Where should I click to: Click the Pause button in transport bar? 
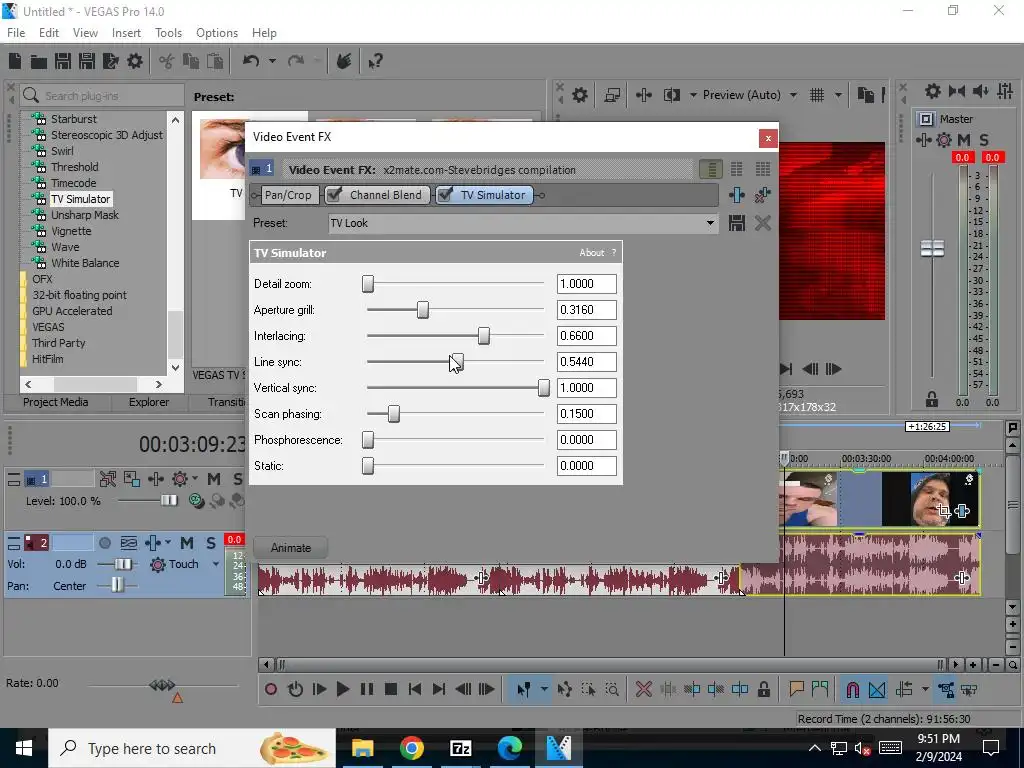(367, 689)
